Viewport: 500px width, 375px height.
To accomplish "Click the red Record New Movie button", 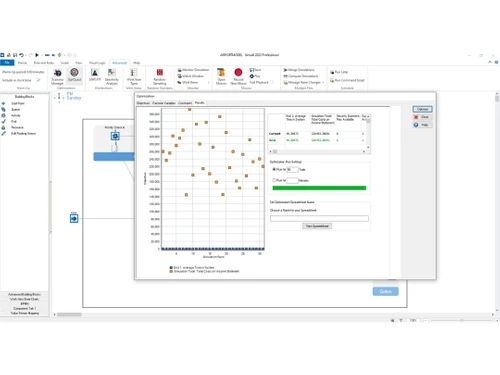I will click(x=238, y=76).
